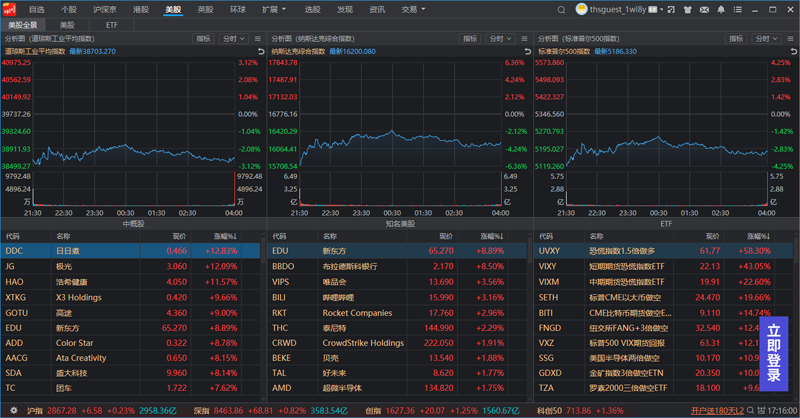
Task: Click the 指标 button on Nasdaq chart
Action: point(470,39)
